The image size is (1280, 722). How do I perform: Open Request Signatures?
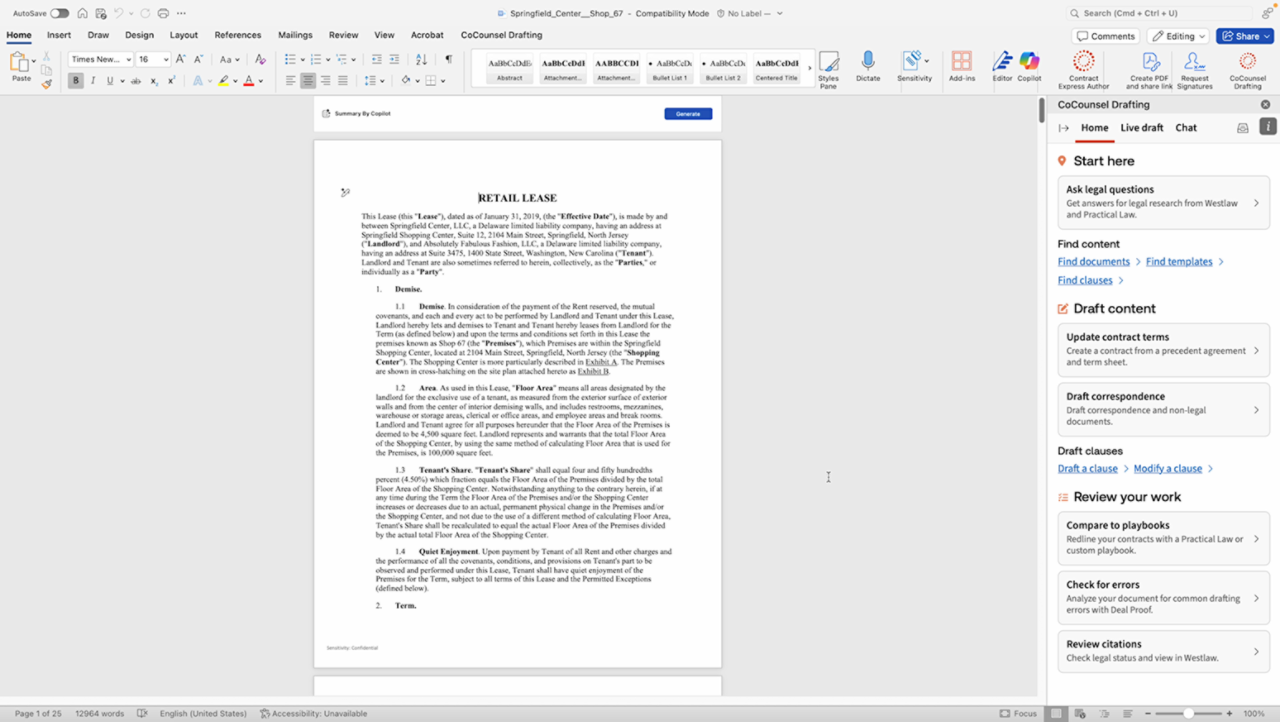(1194, 63)
